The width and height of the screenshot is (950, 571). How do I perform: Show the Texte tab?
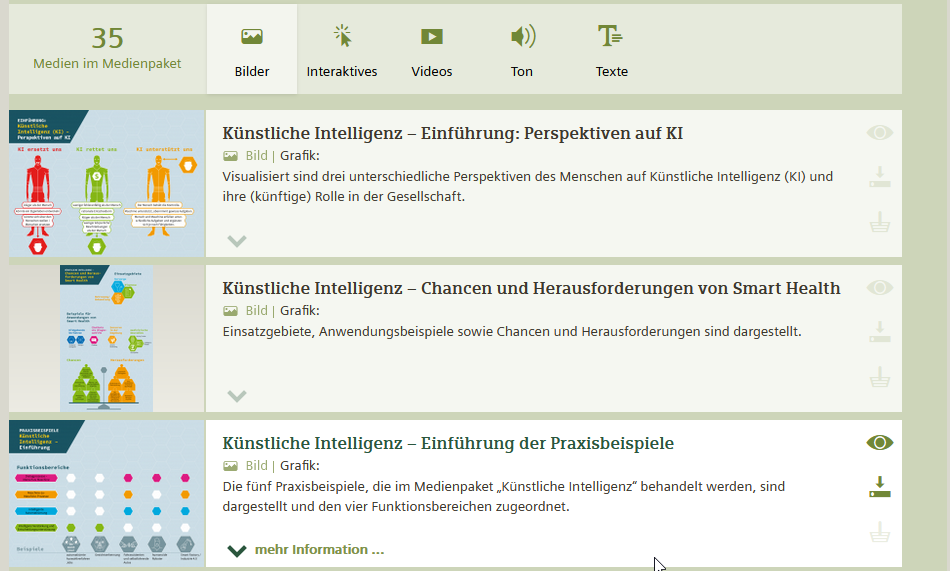[x=611, y=51]
